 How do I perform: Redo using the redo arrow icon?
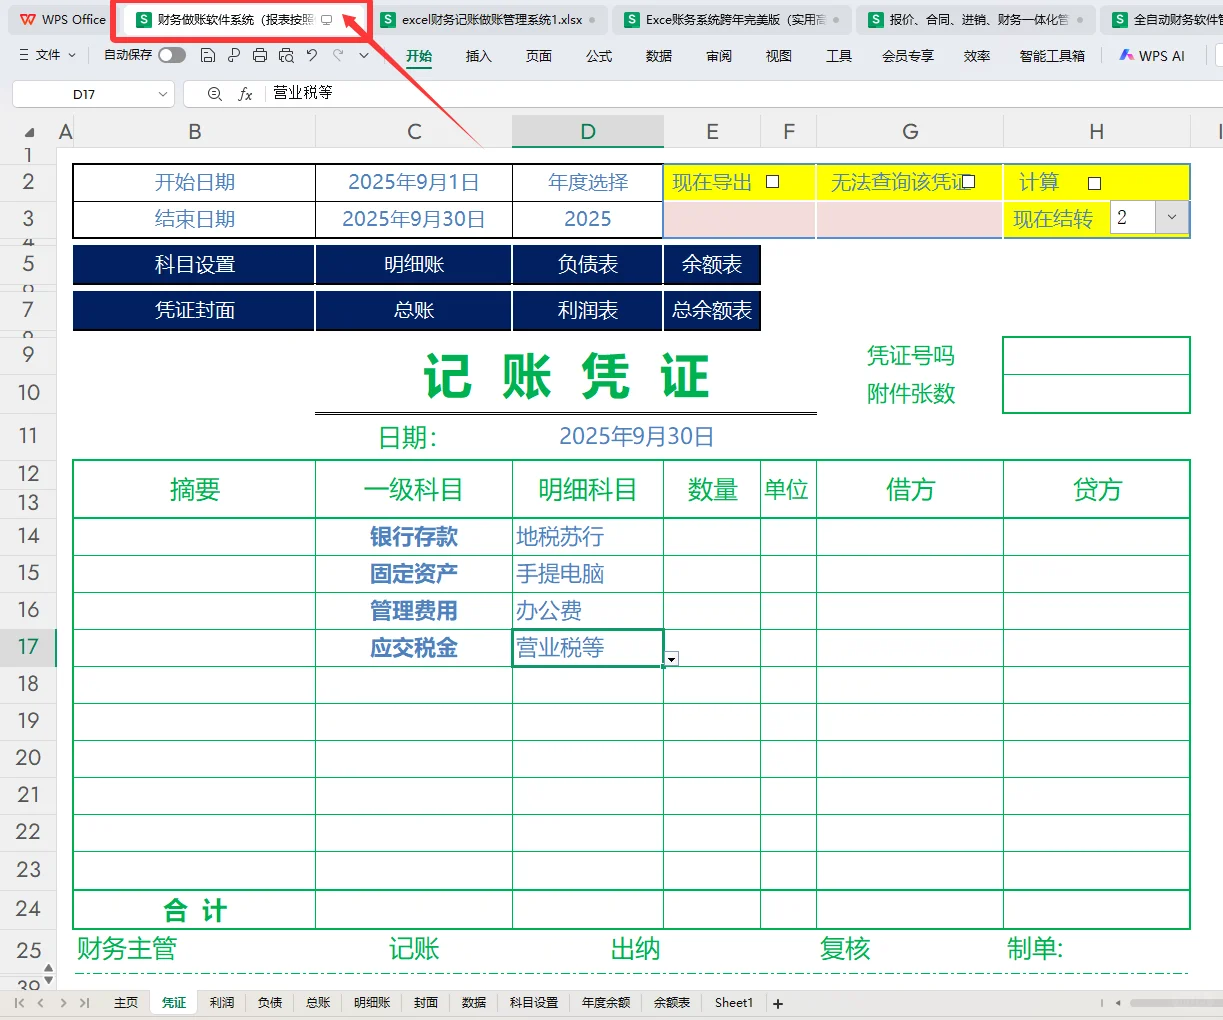click(x=339, y=56)
